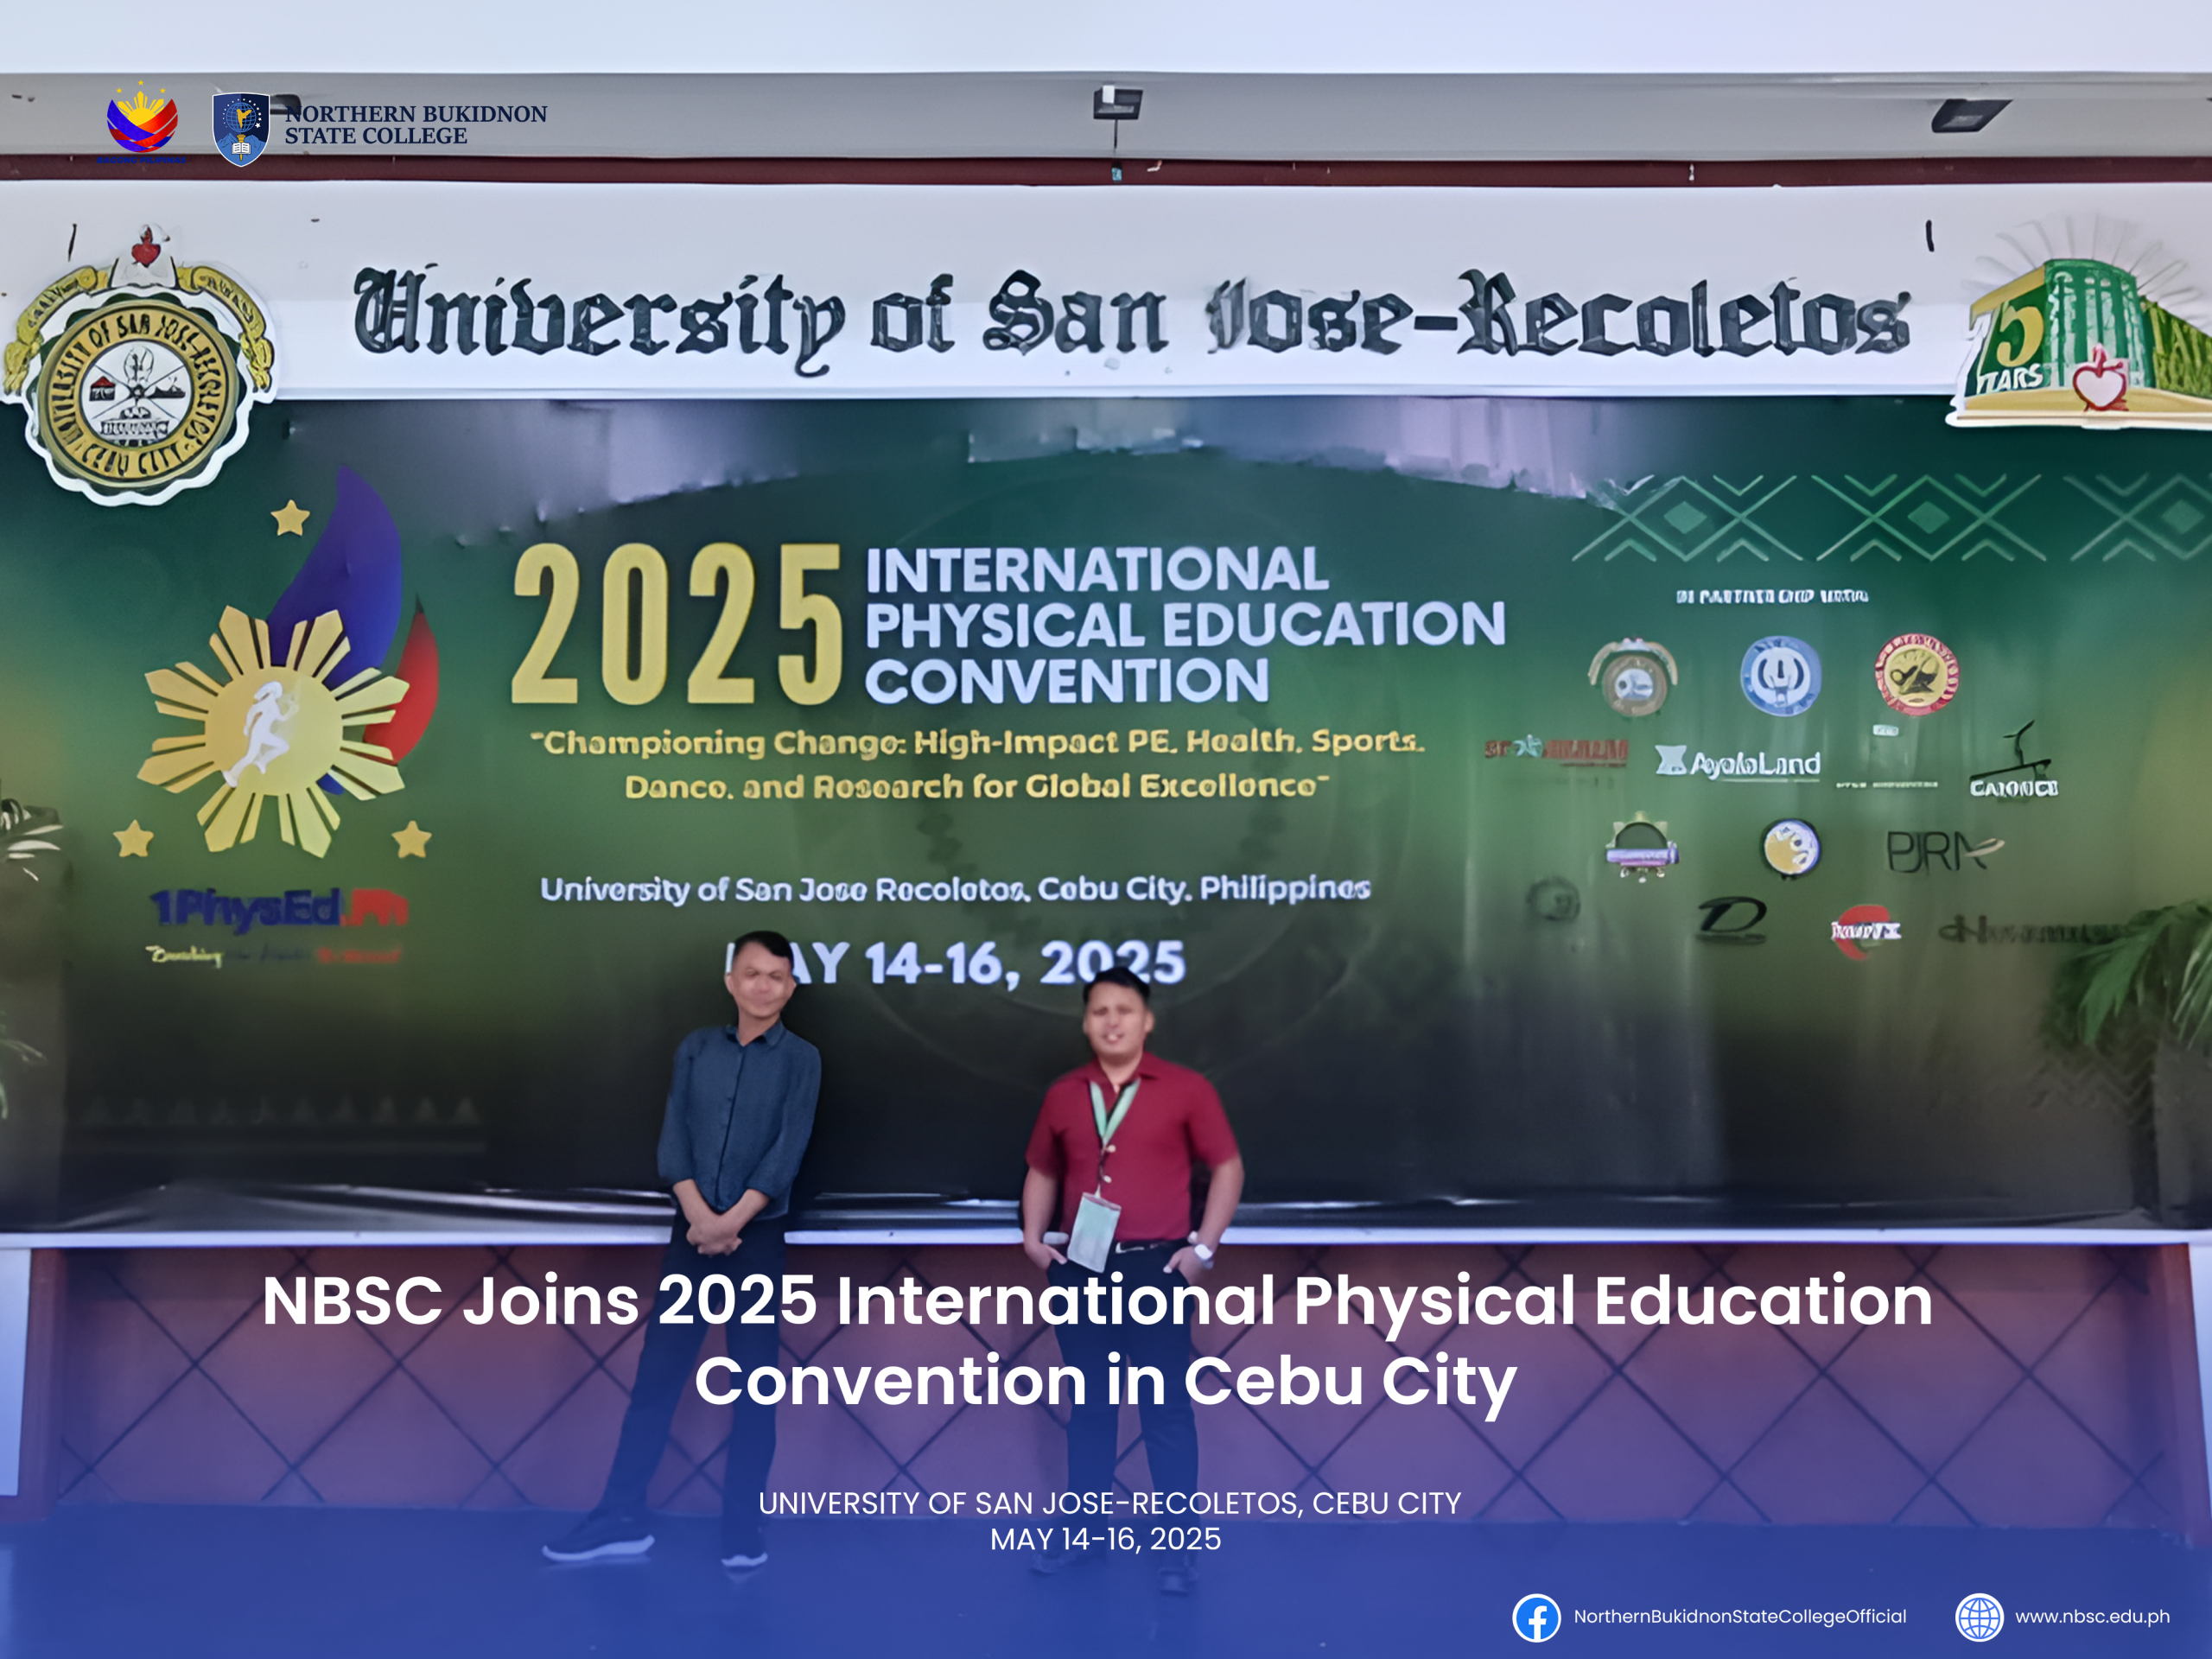This screenshot has height=1659, width=2212.
Task: Click "INTERNATIONAL PHYSICAL EDUCATION CONVENTION" banner title
Action: coord(1185,626)
